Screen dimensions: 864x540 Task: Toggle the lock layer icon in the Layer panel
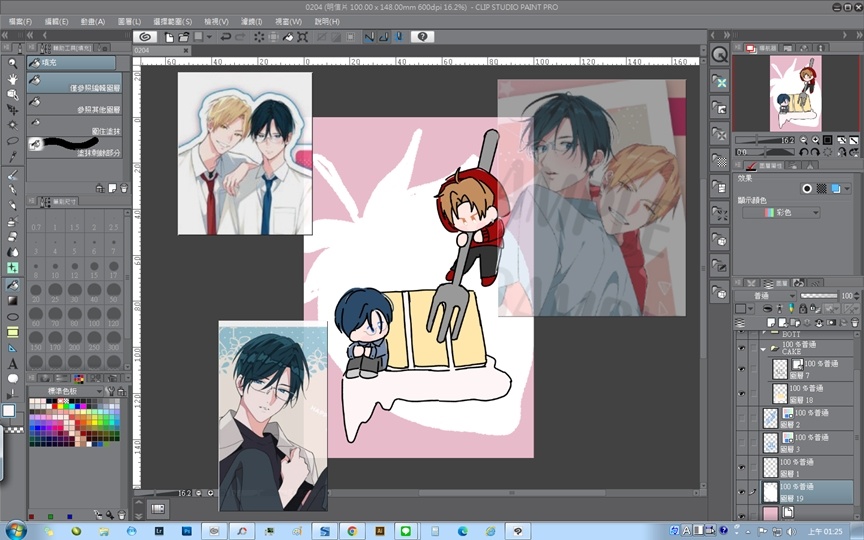804,309
